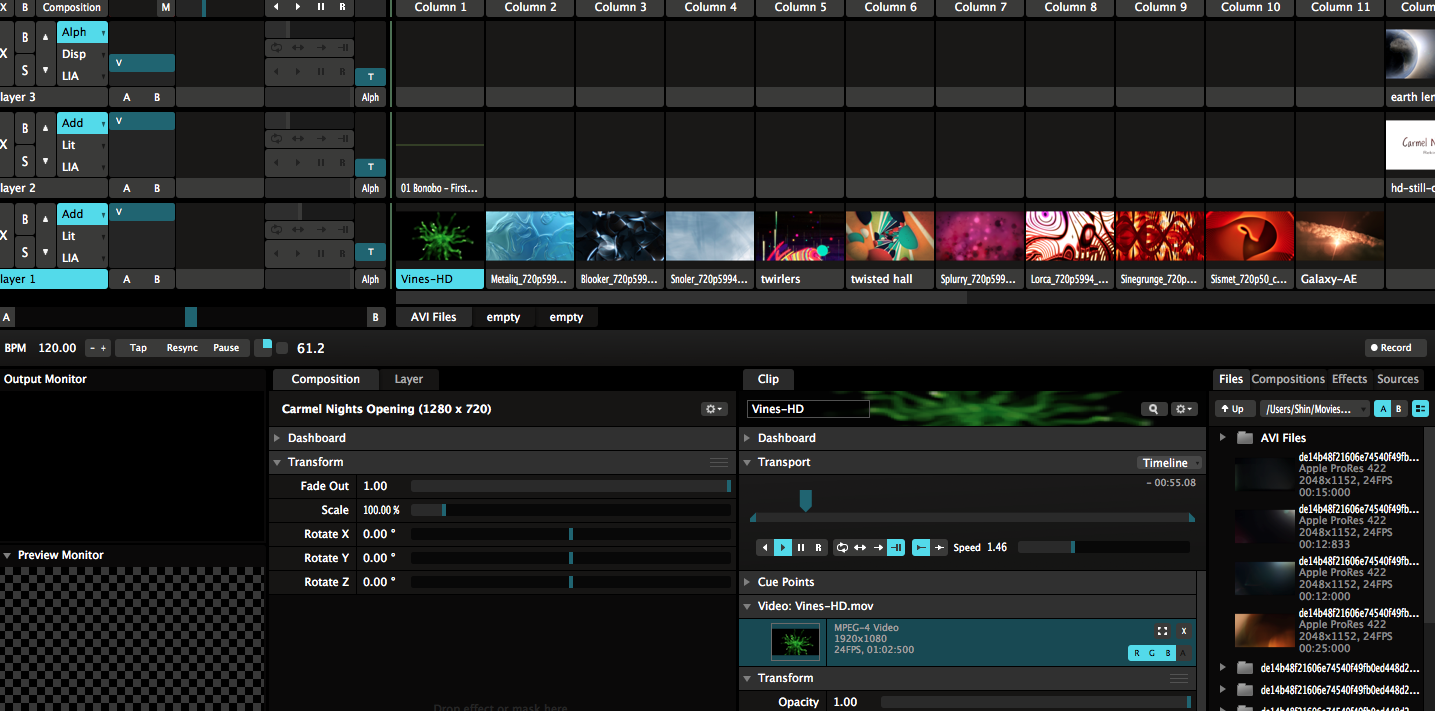This screenshot has width=1435, height=711.
Task: Open the Timeline dropdown in Transport
Action: tap(1170, 463)
